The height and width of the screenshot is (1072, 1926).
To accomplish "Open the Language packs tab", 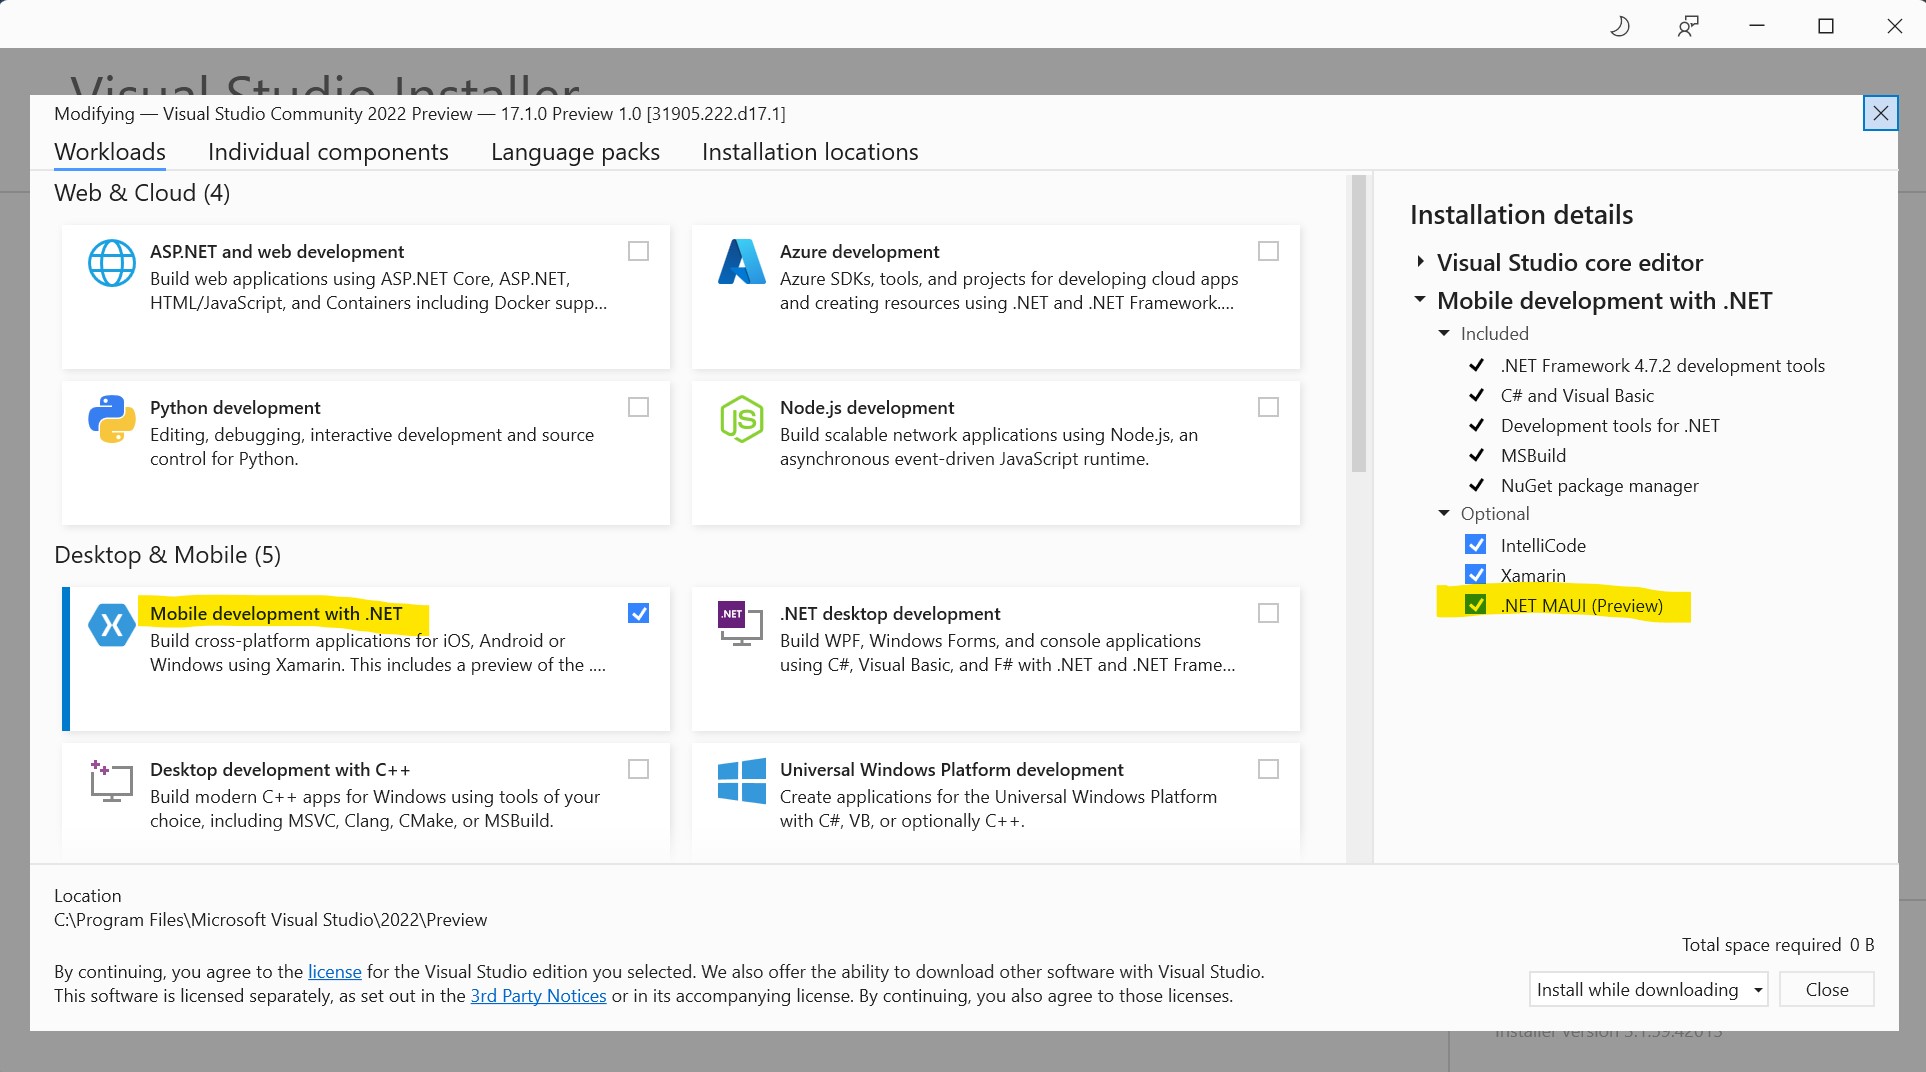I will tap(575, 152).
